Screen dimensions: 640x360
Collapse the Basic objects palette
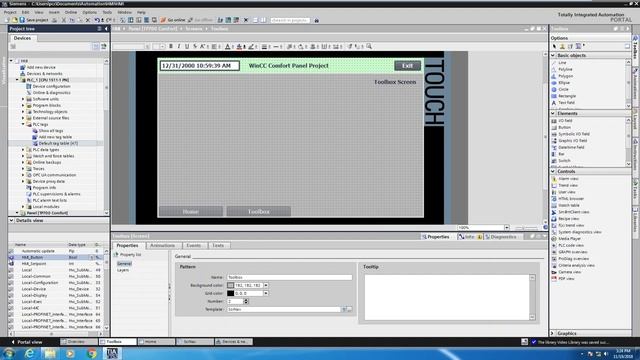[x=553, y=55]
